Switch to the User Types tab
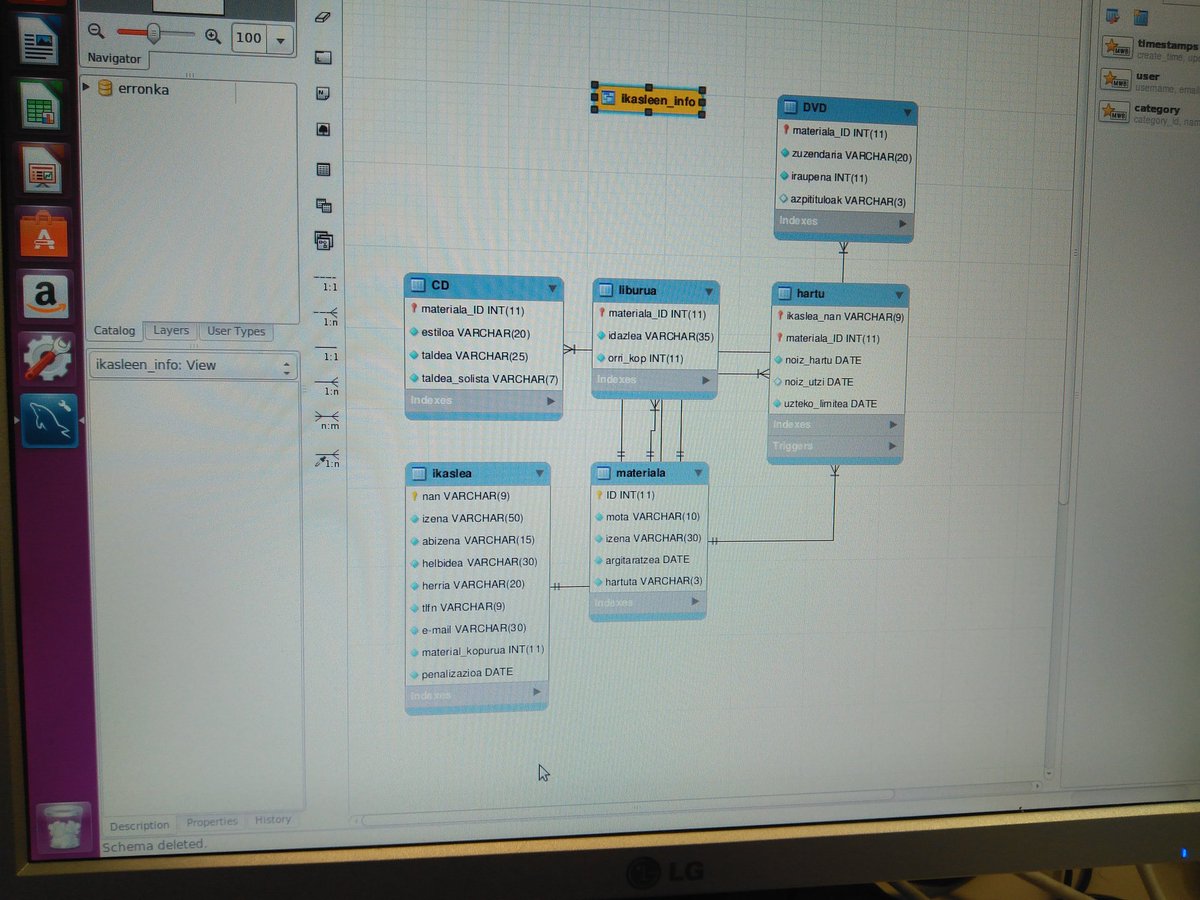 click(236, 332)
